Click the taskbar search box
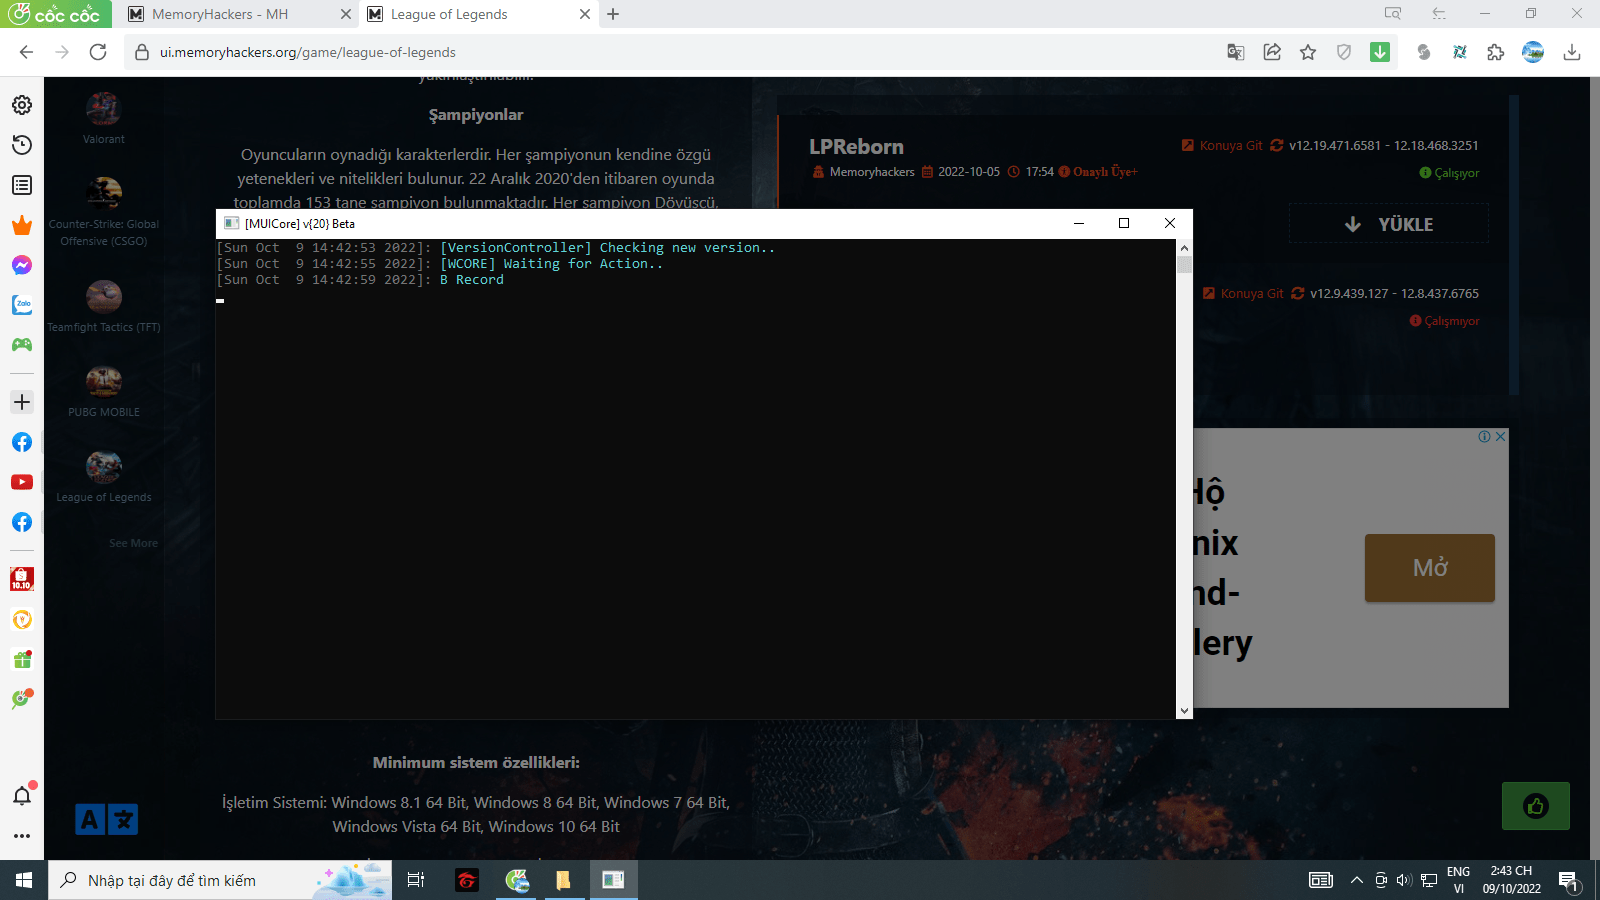 pos(220,880)
